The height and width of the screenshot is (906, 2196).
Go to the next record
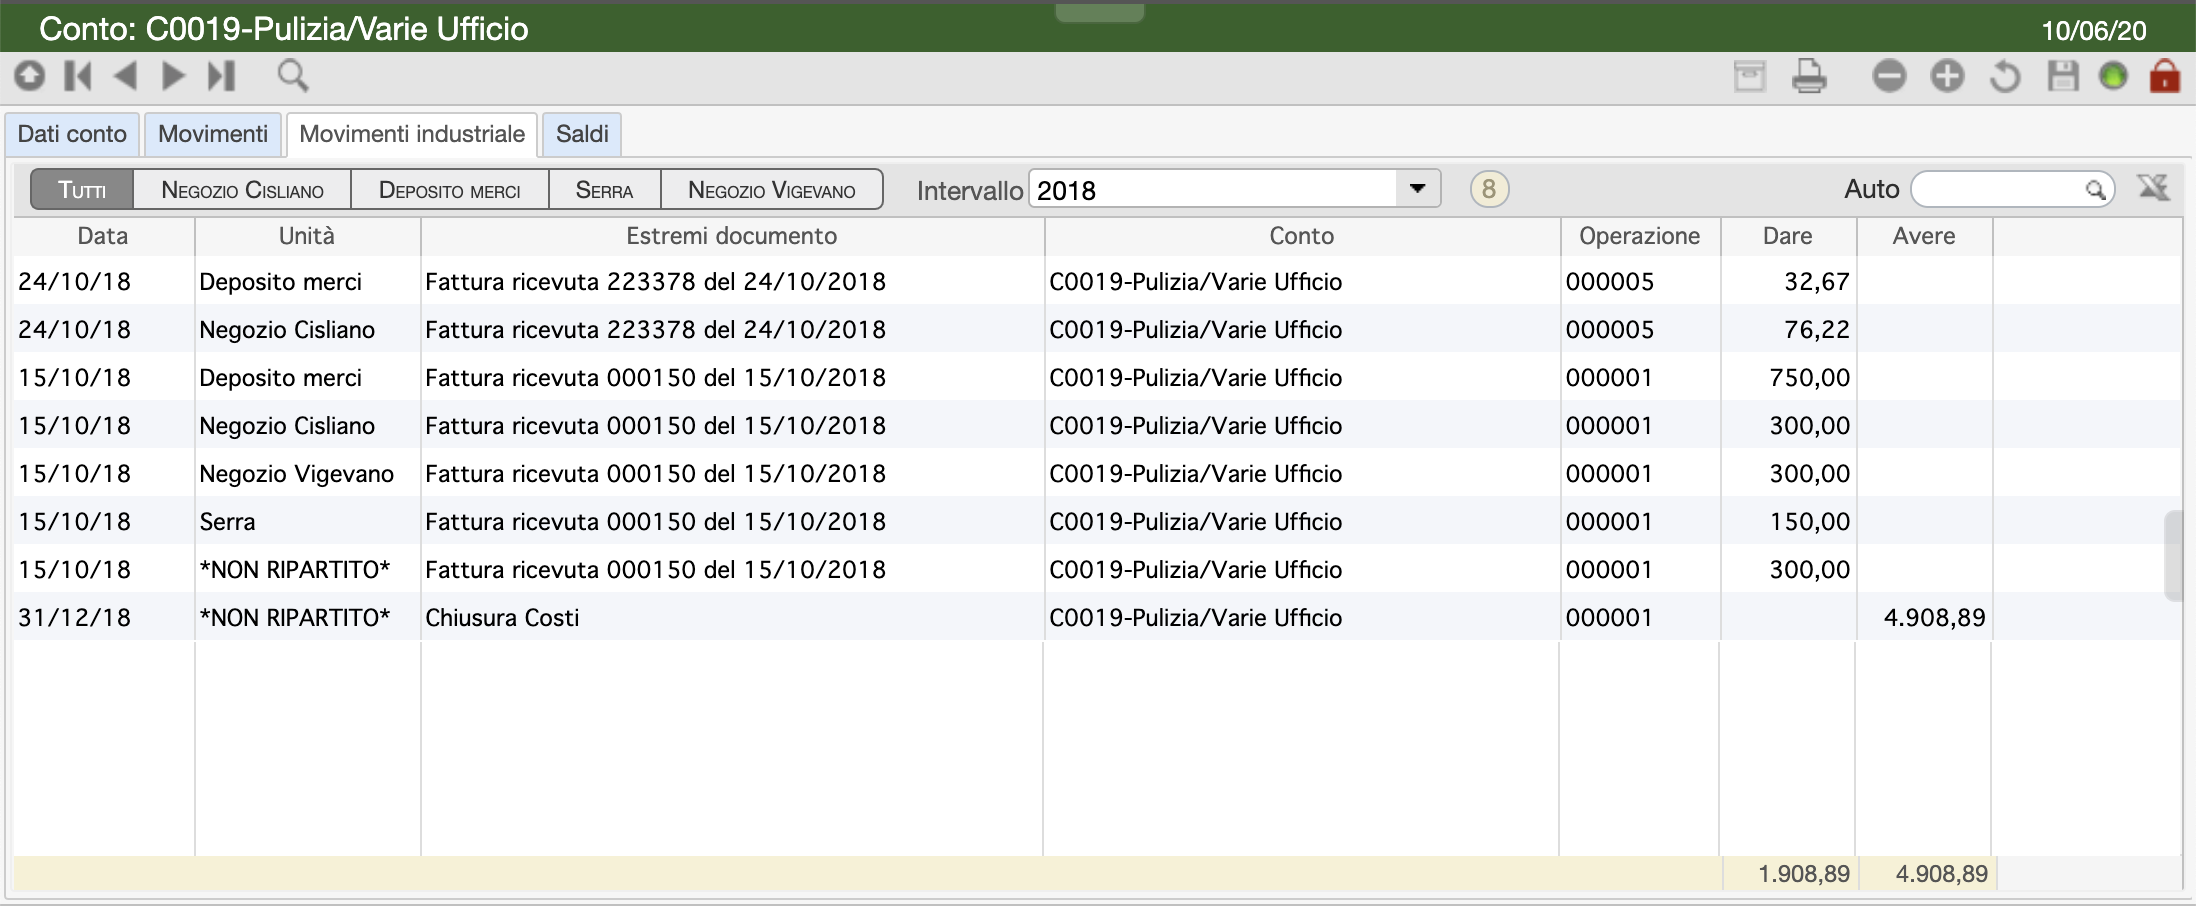(173, 76)
